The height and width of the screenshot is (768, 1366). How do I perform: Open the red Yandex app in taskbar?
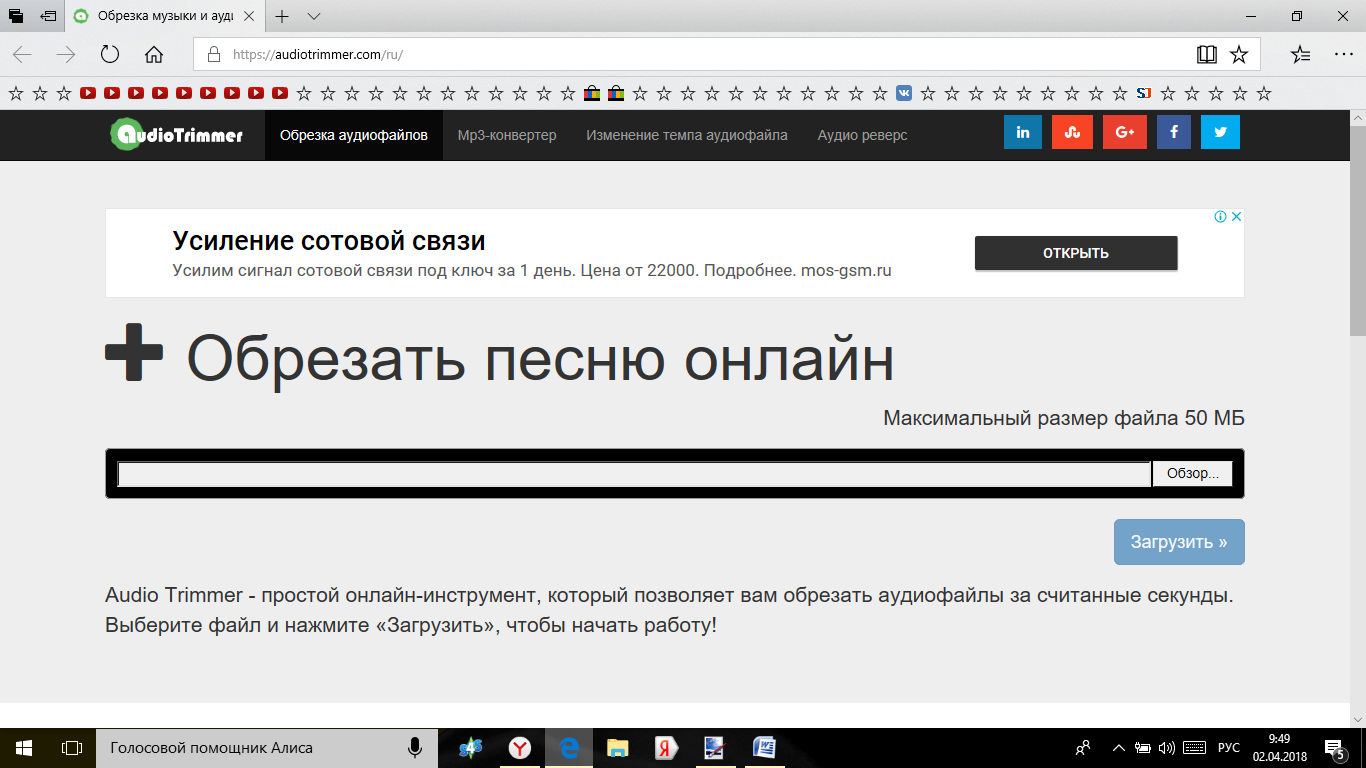pos(667,748)
